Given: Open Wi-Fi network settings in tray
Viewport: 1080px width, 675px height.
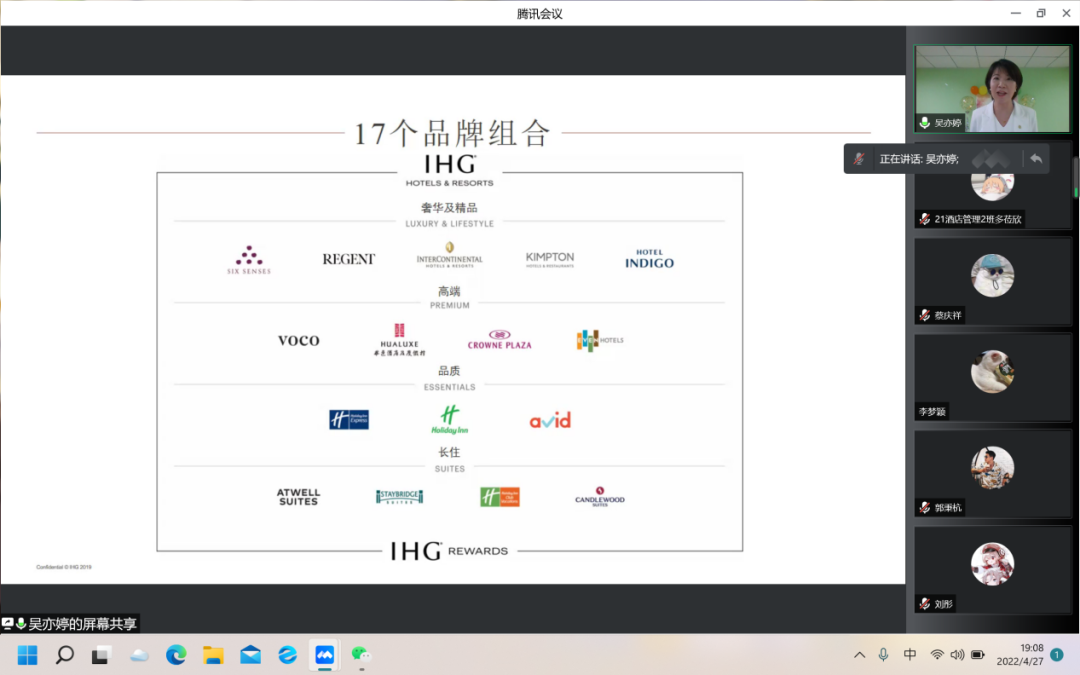Looking at the screenshot, I should (x=937, y=654).
